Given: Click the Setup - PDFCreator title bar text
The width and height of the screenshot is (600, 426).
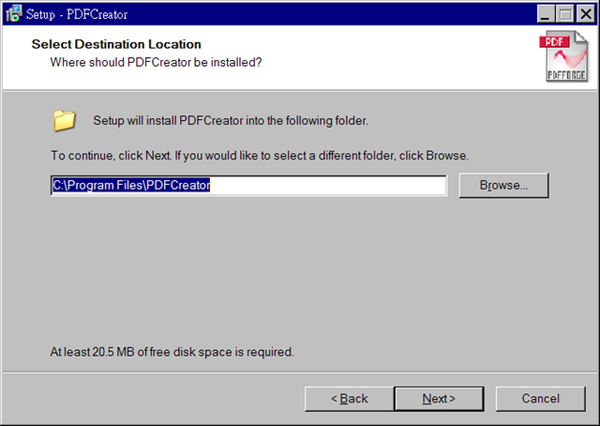Looking at the screenshot, I should coord(77,14).
